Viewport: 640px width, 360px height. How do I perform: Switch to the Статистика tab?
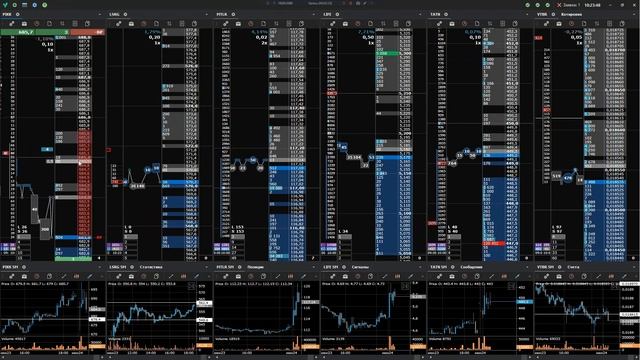coord(151,267)
